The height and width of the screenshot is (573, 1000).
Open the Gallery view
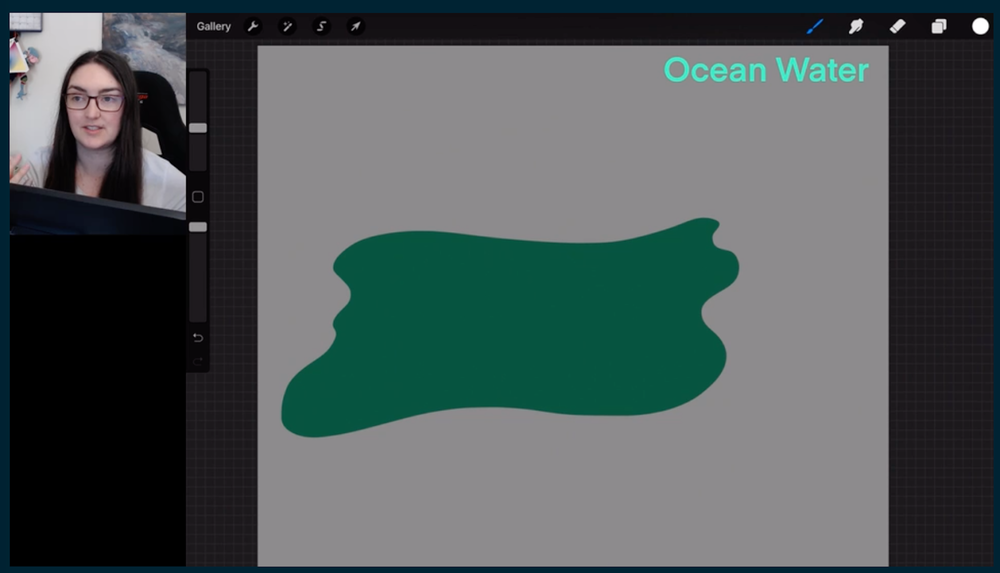pyautogui.click(x=213, y=27)
